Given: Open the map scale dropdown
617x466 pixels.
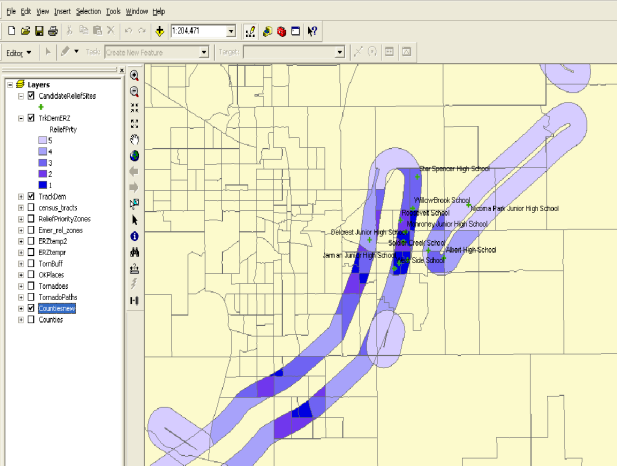Looking at the screenshot, I should point(232,31).
